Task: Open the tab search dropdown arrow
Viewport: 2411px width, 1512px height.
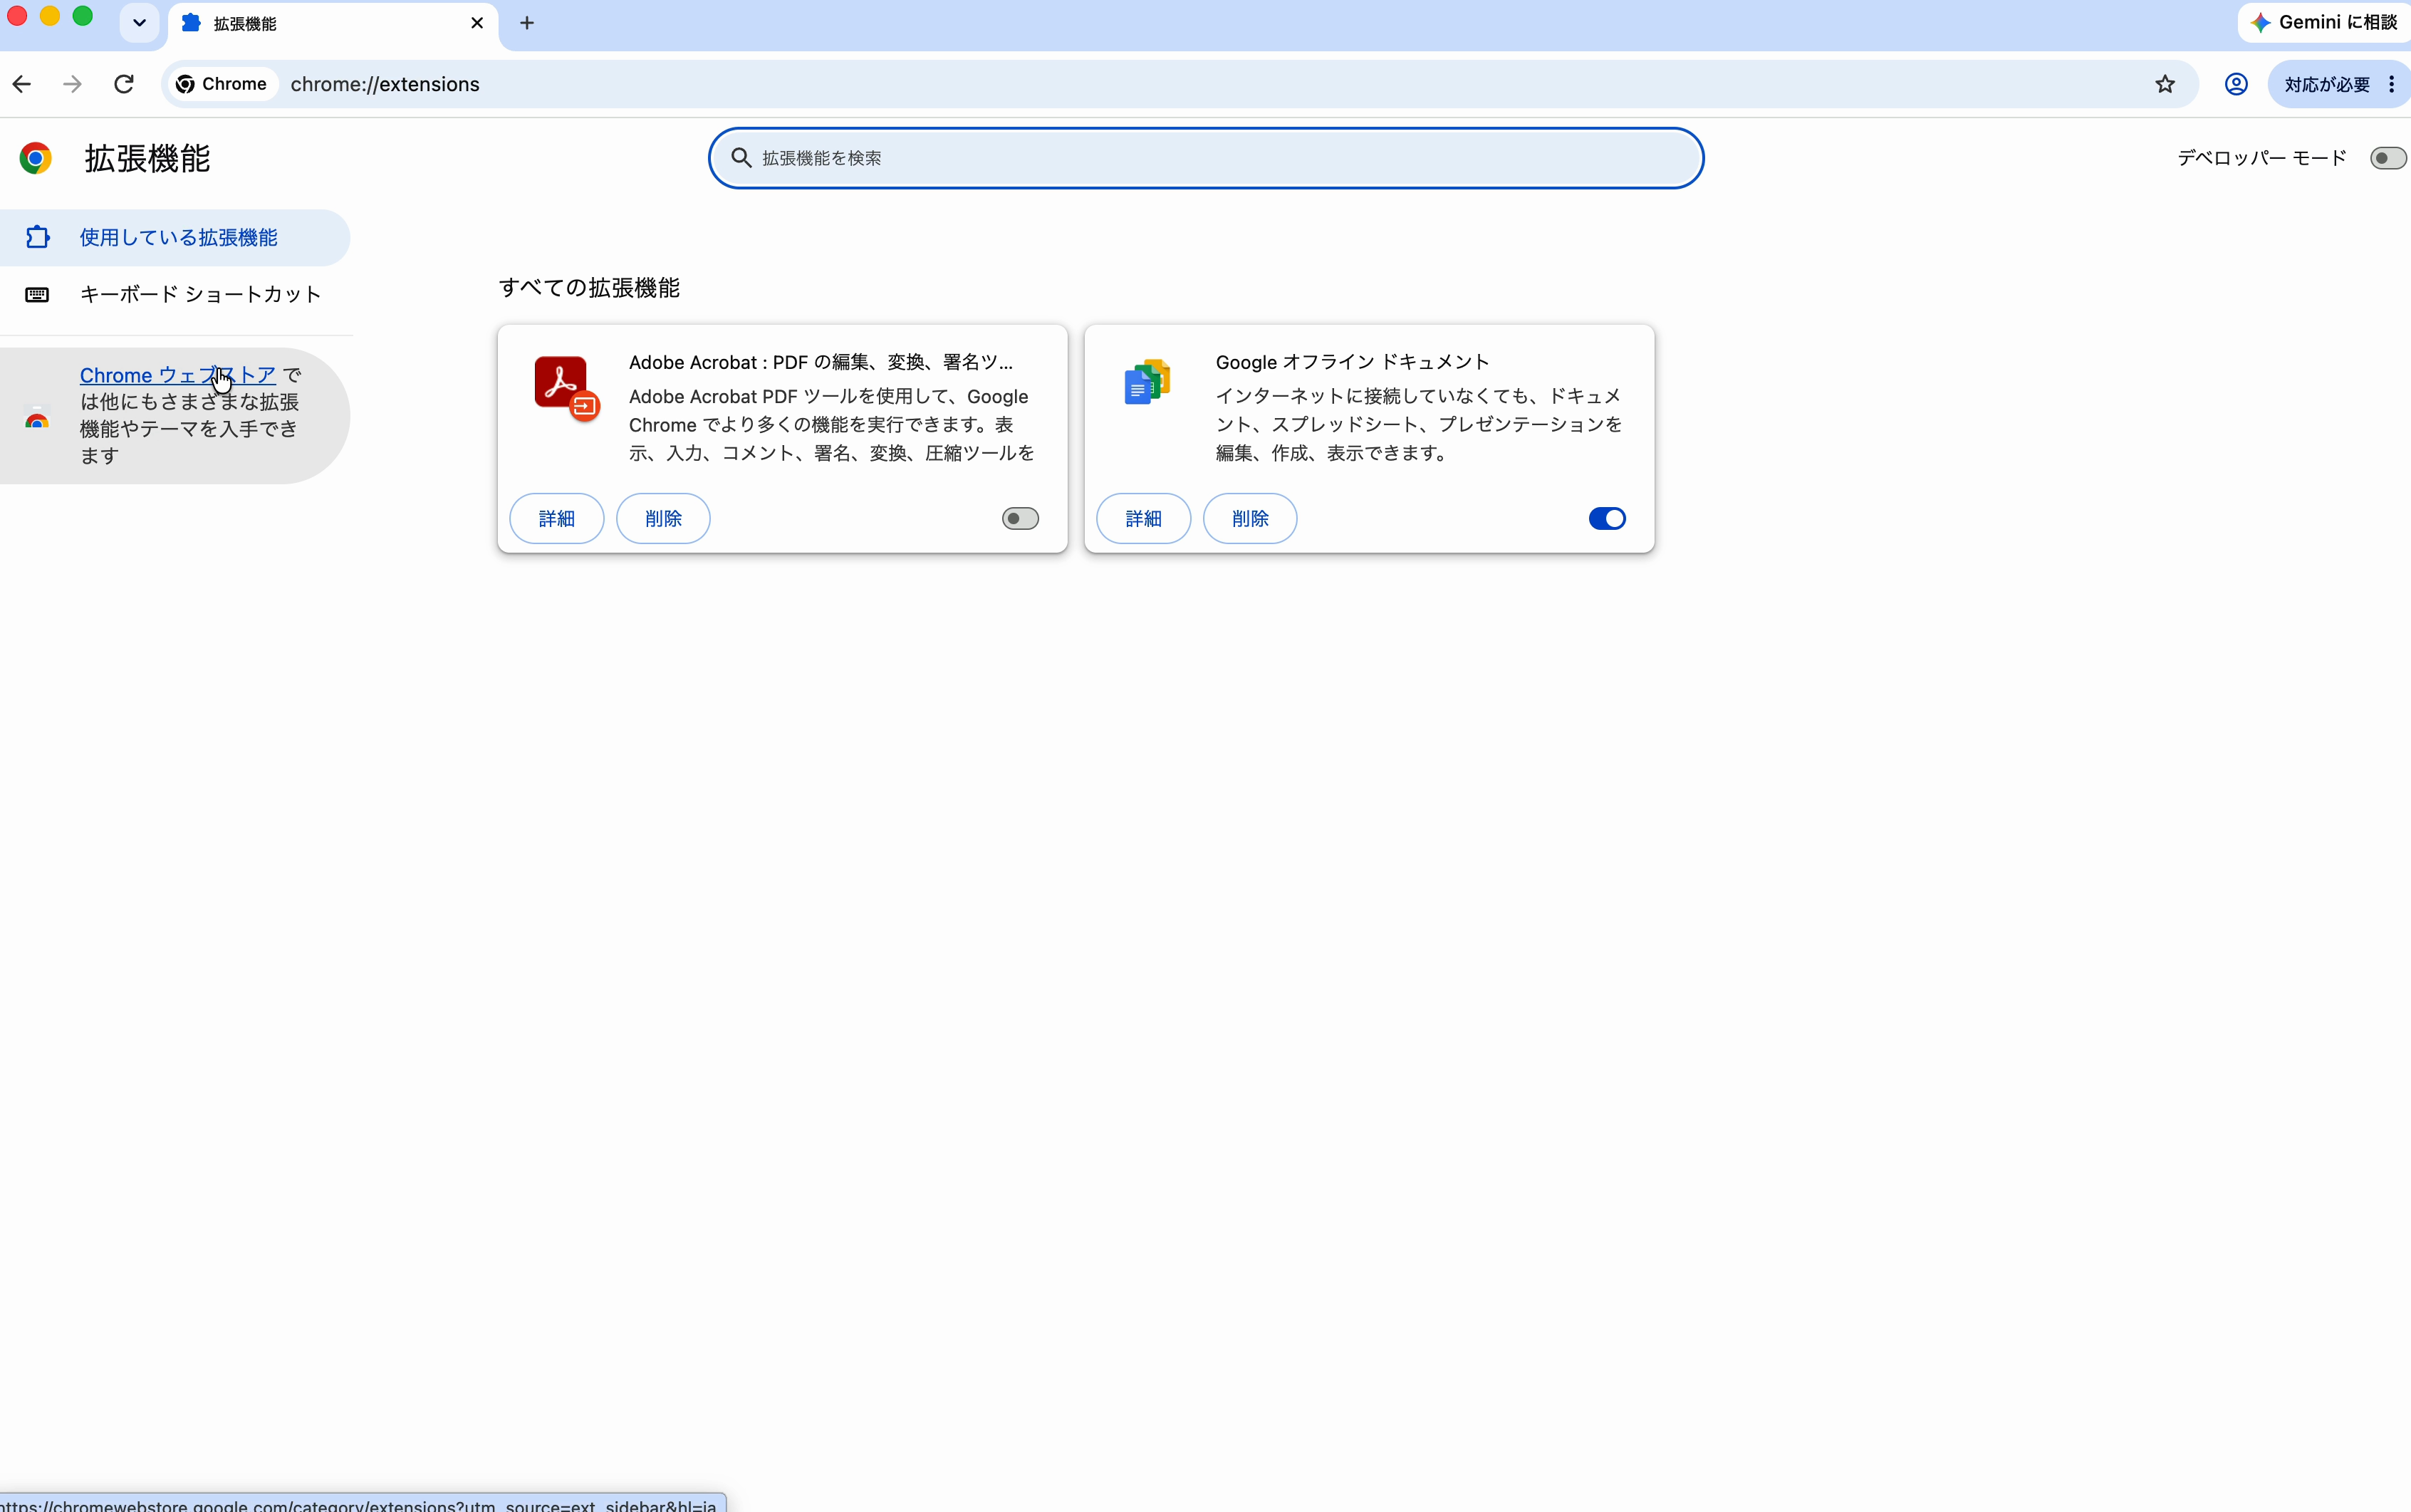Action: [x=139, y=23]
